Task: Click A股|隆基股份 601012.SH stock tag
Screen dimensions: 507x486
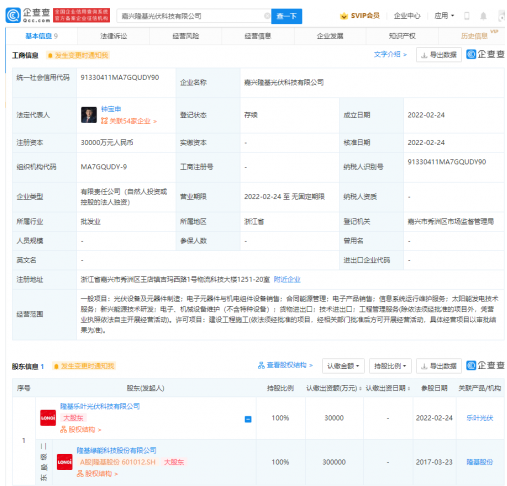Action: tap(117, 462)
